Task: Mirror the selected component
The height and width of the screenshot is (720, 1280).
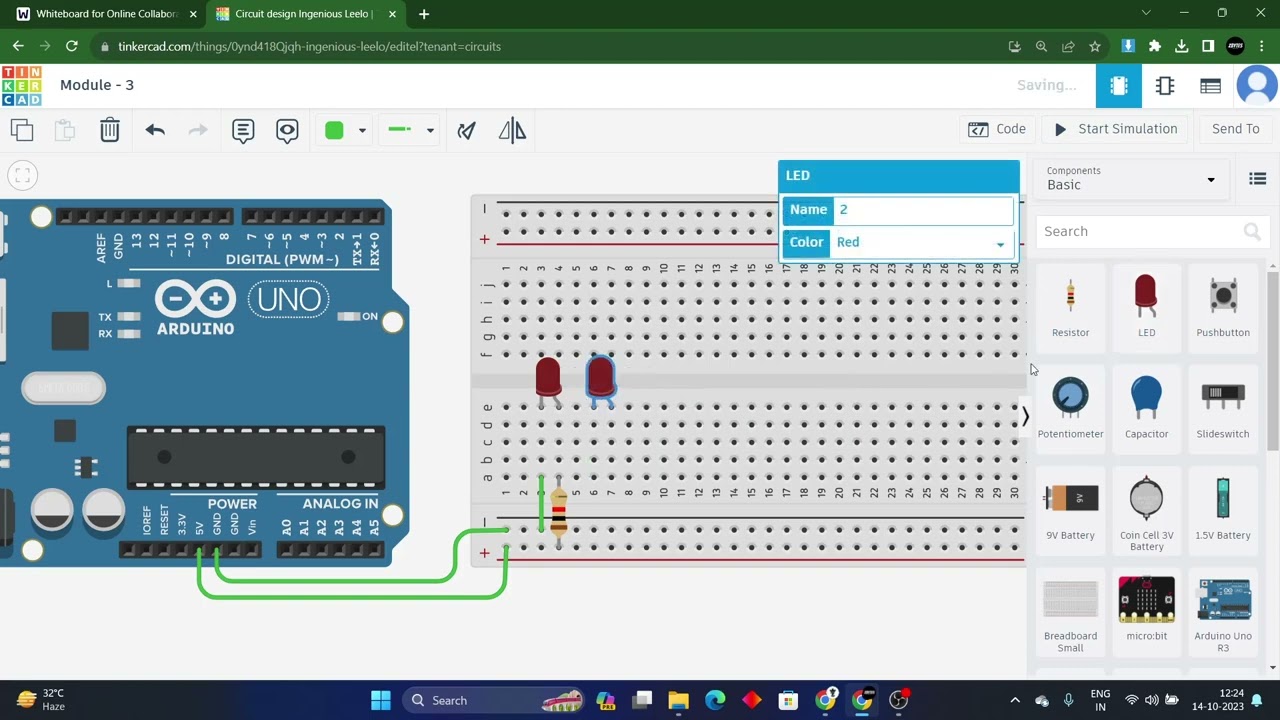Action: point(512,130)
